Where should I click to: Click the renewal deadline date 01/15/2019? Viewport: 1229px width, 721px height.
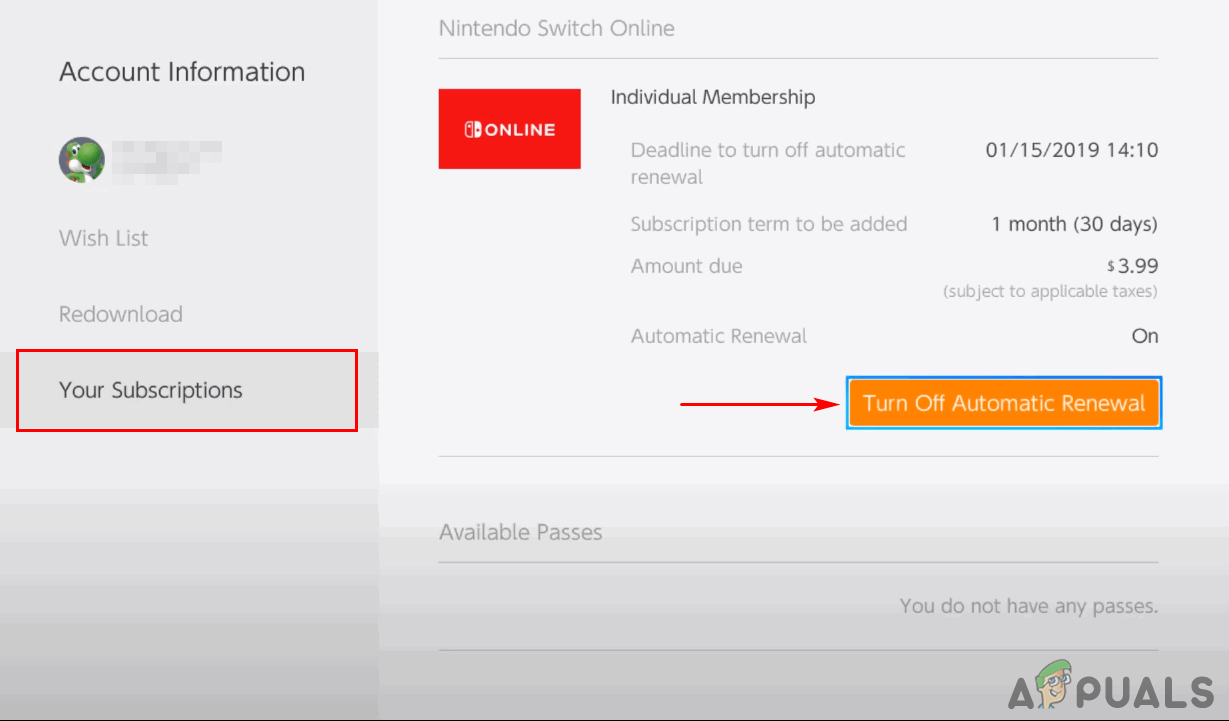[1071, 150]
